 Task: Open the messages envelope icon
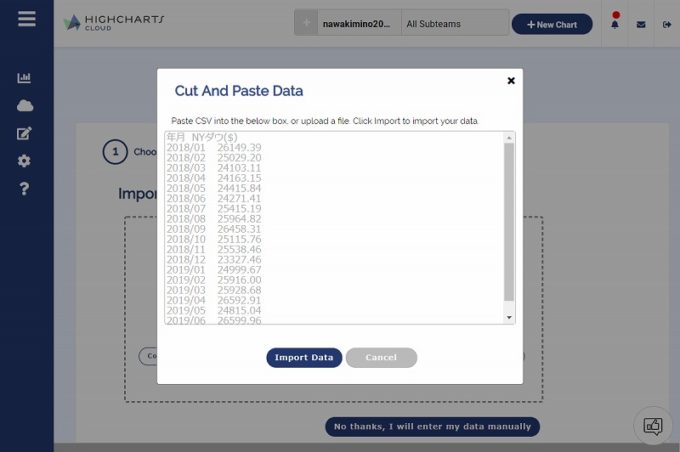[641, 25]
